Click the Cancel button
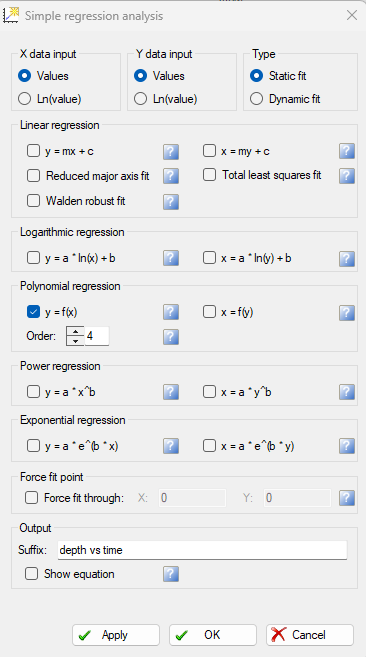Viewport: 366px width, 657px height. [310, 635]
